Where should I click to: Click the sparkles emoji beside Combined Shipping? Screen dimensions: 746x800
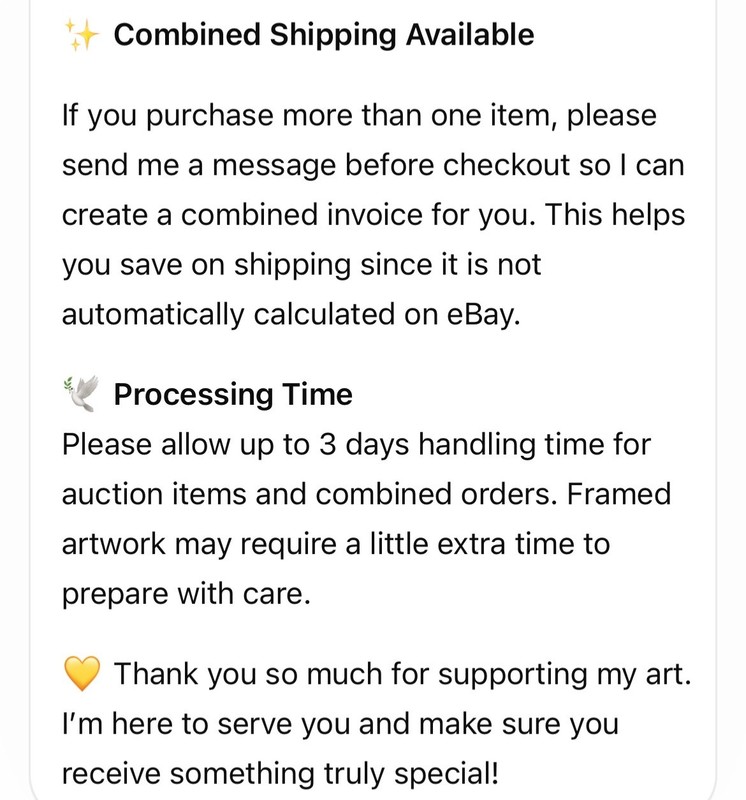coord(82,35)
